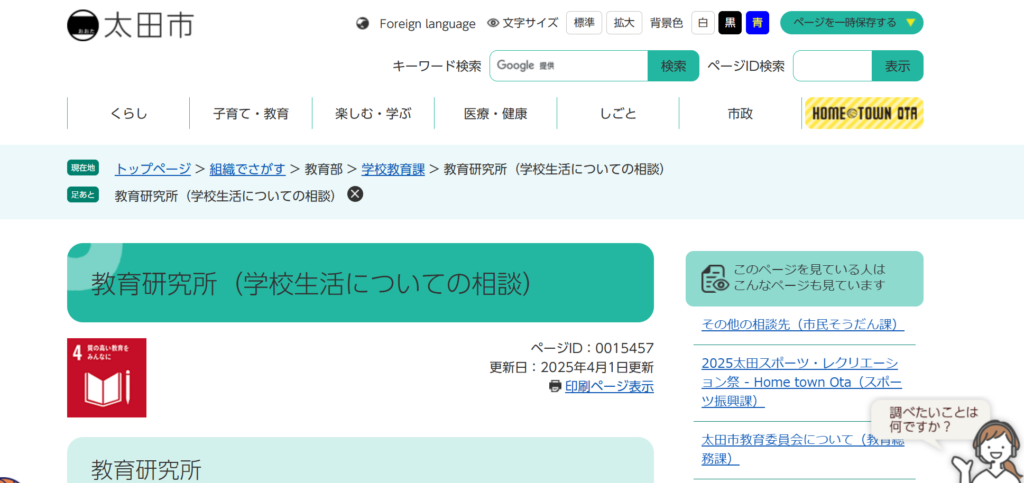Click the Google keyword search field
This screenshot has width=1024, height=483.
pos(568,66)
